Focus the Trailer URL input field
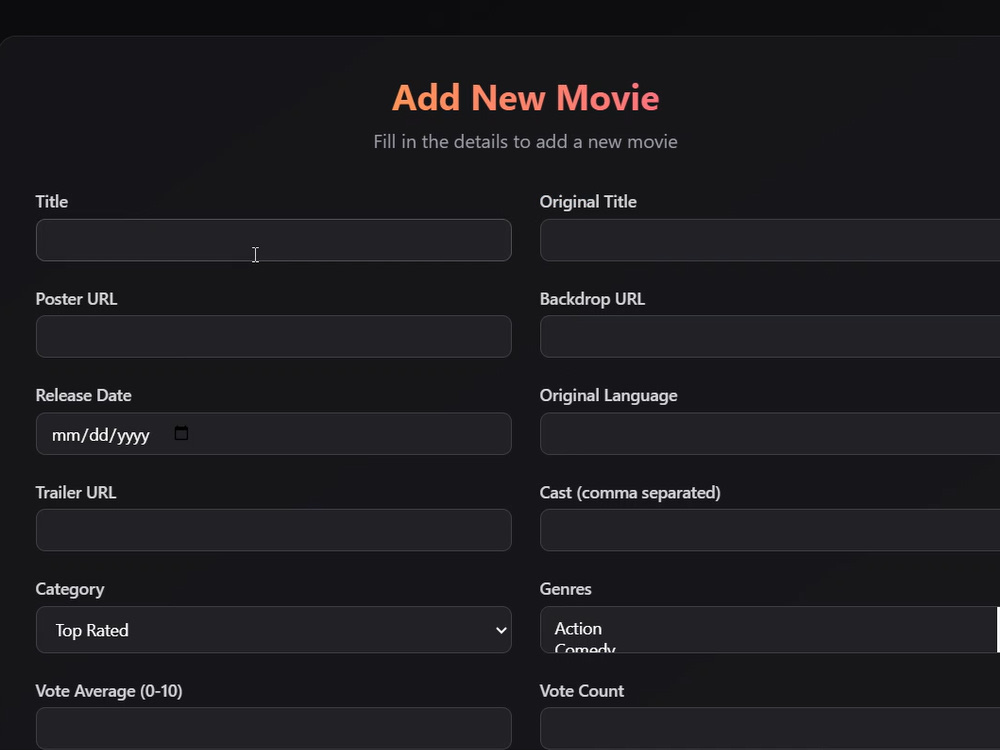 (274, 530)
